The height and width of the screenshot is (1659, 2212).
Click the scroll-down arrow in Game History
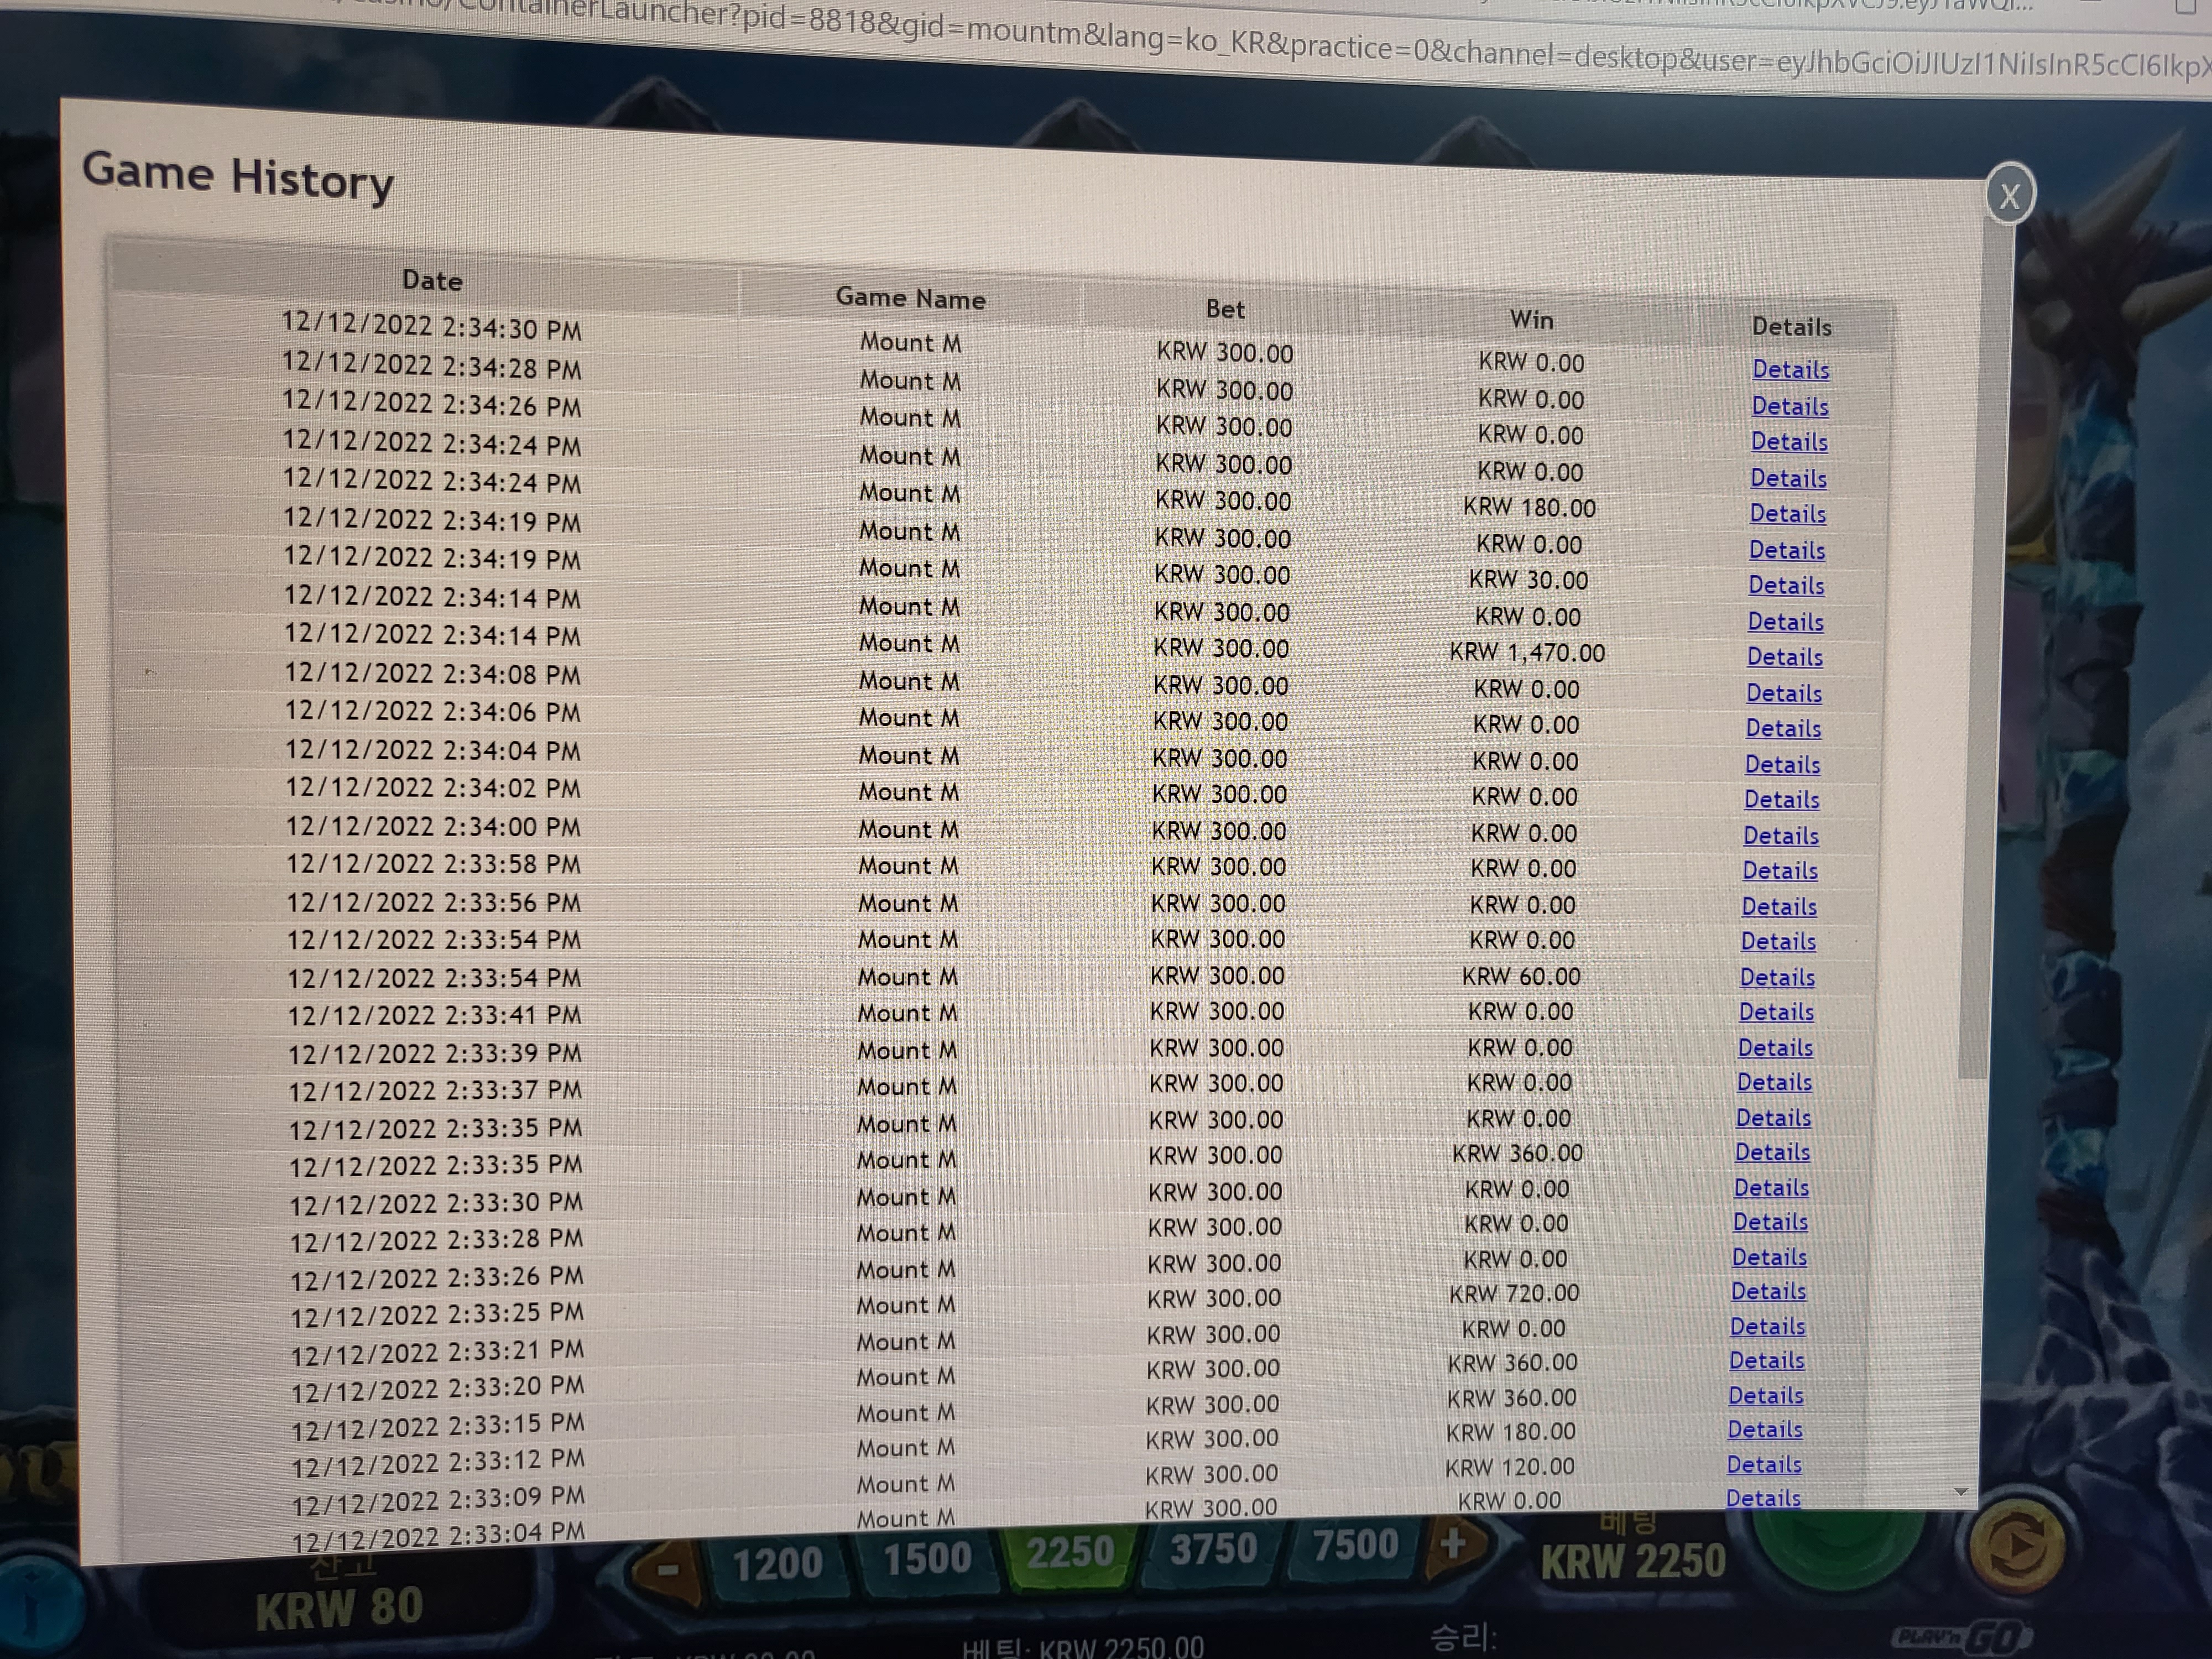point(1961,1492)
